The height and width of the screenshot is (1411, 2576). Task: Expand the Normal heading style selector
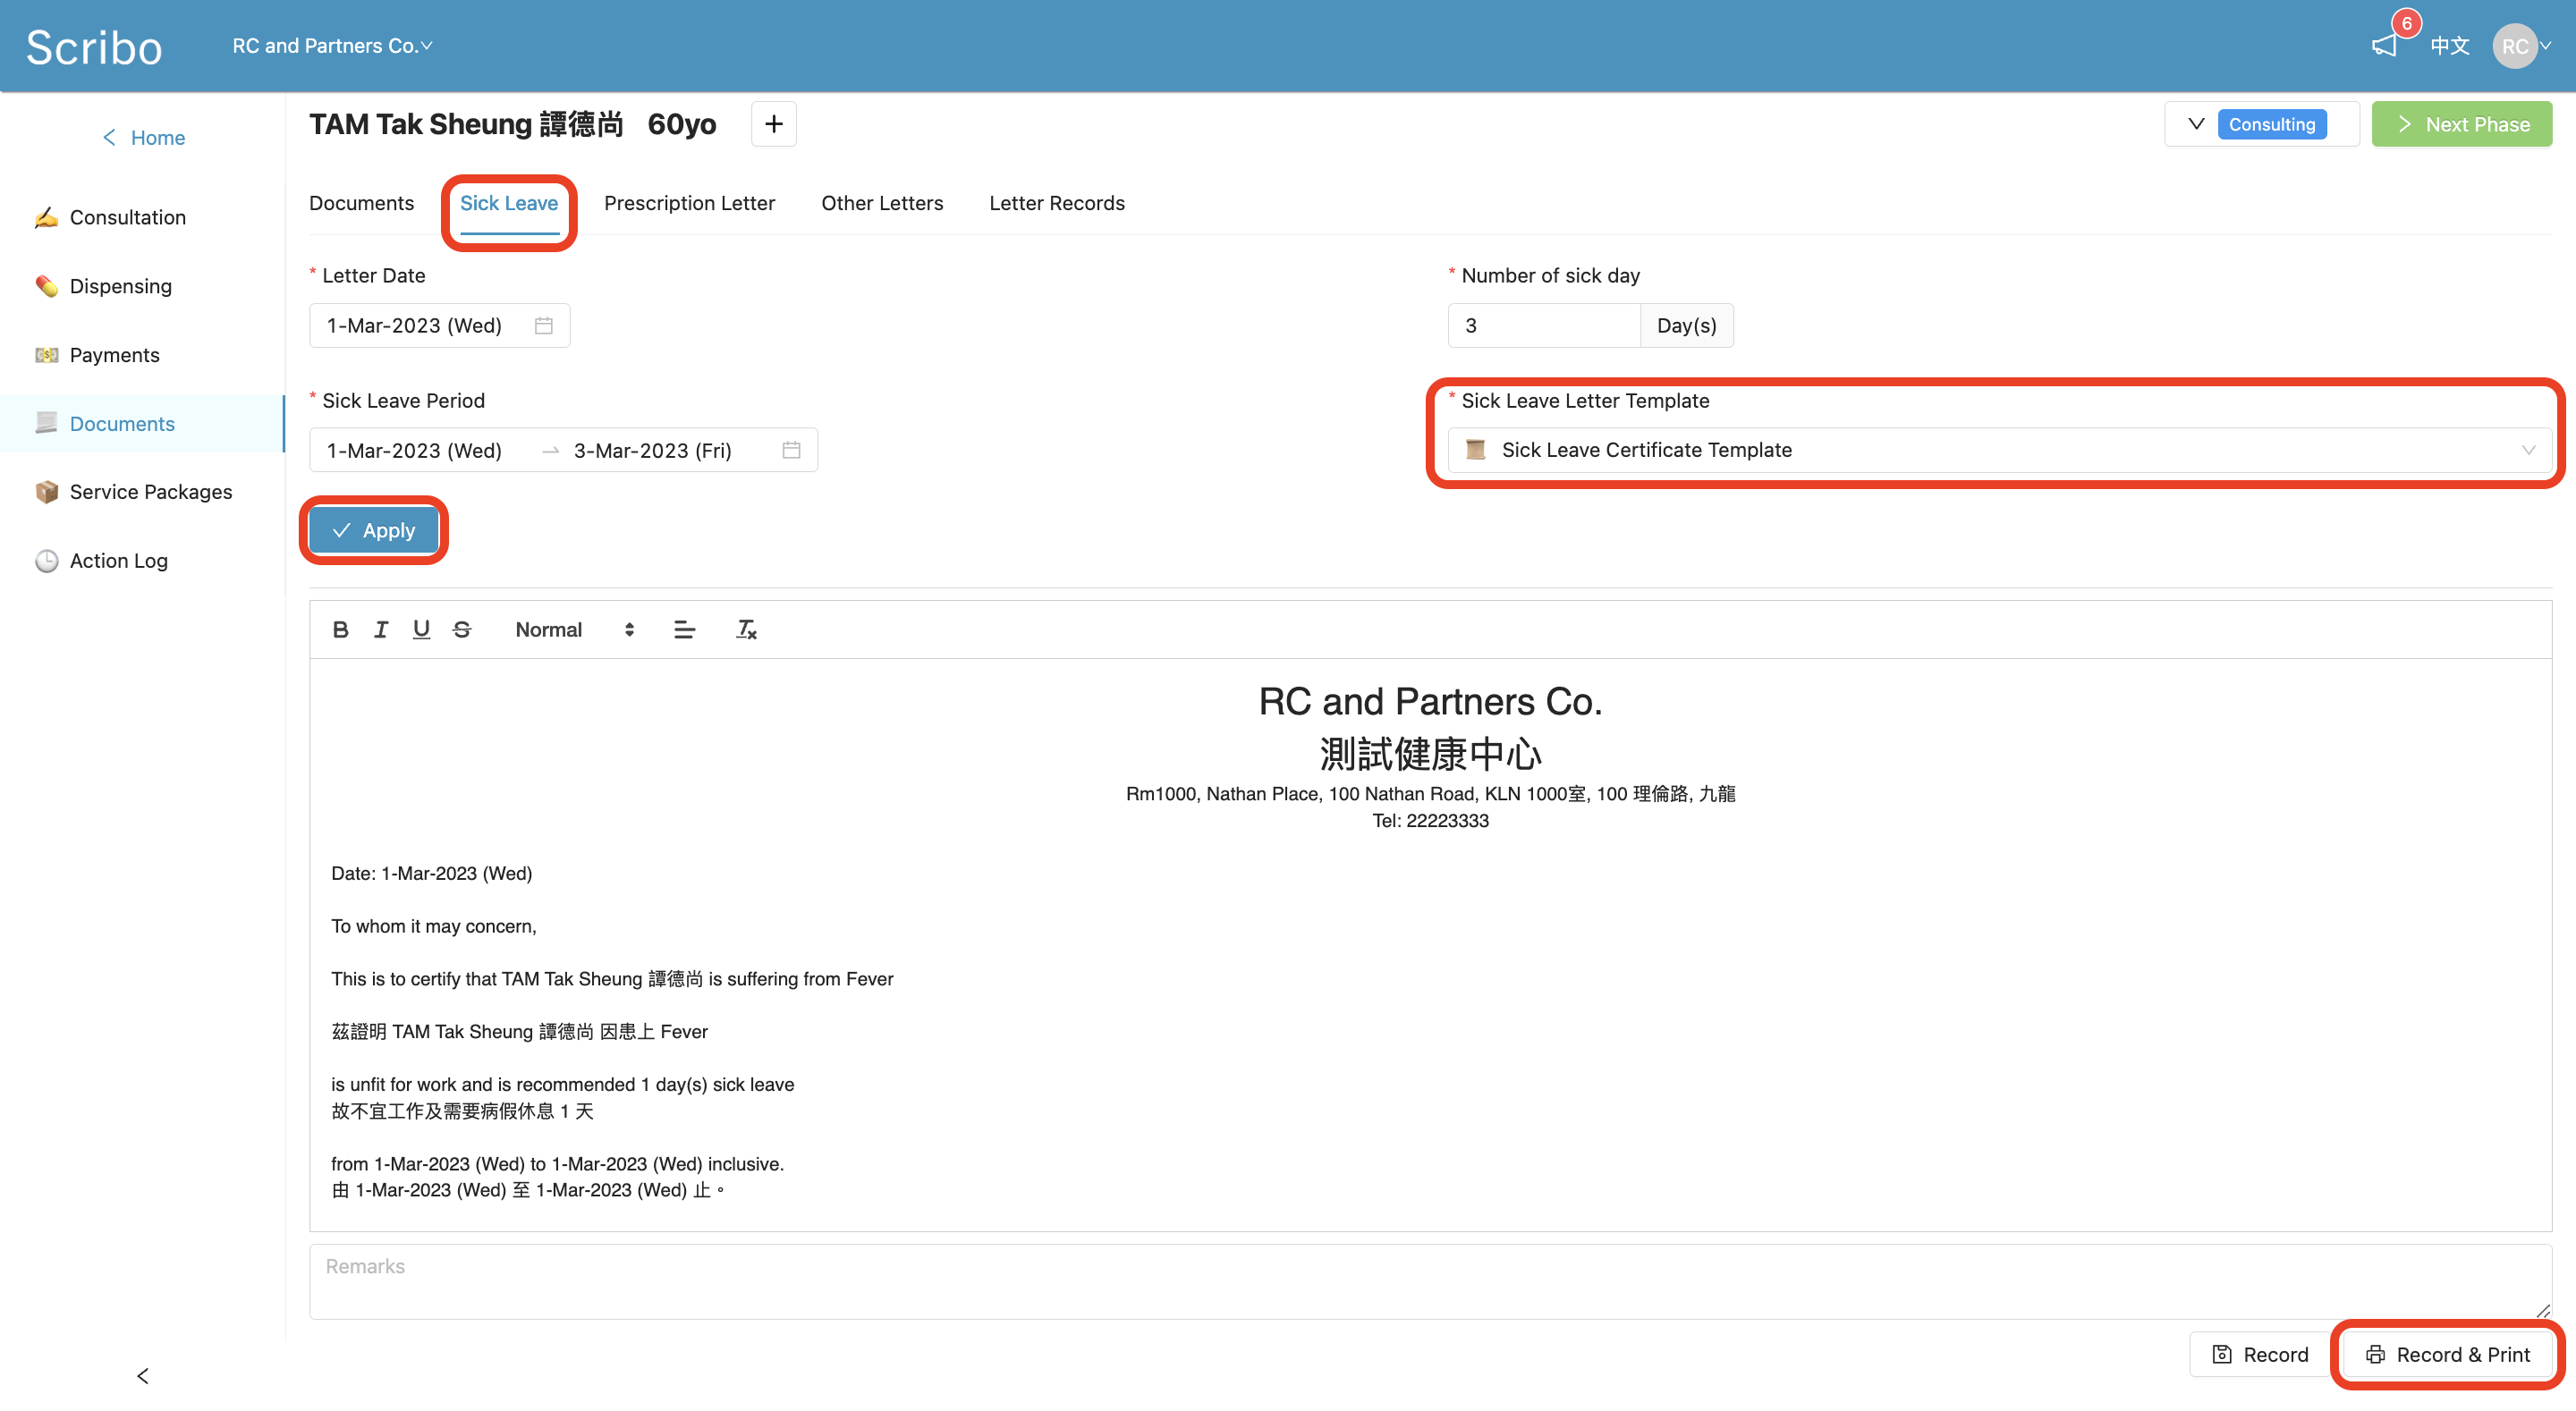pyautogui.click(x=574, y=629)
